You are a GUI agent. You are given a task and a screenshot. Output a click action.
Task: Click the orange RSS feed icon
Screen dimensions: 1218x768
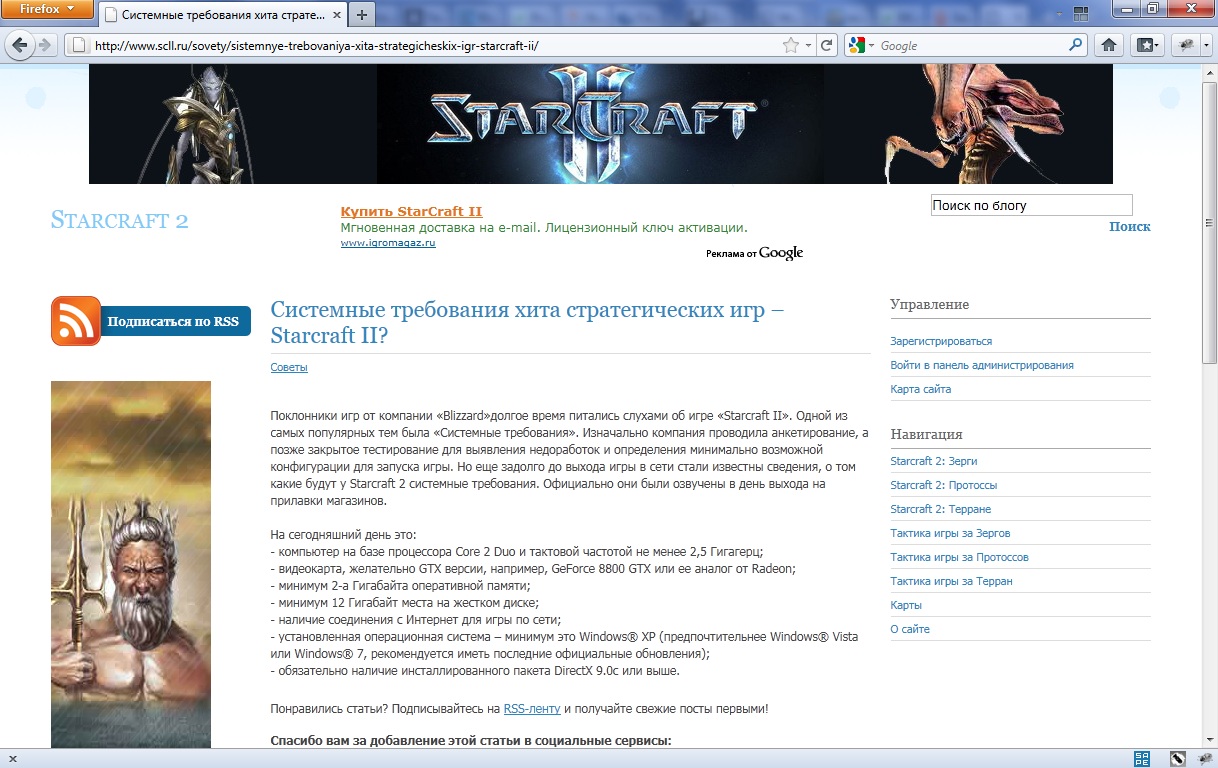coord(76,321)
